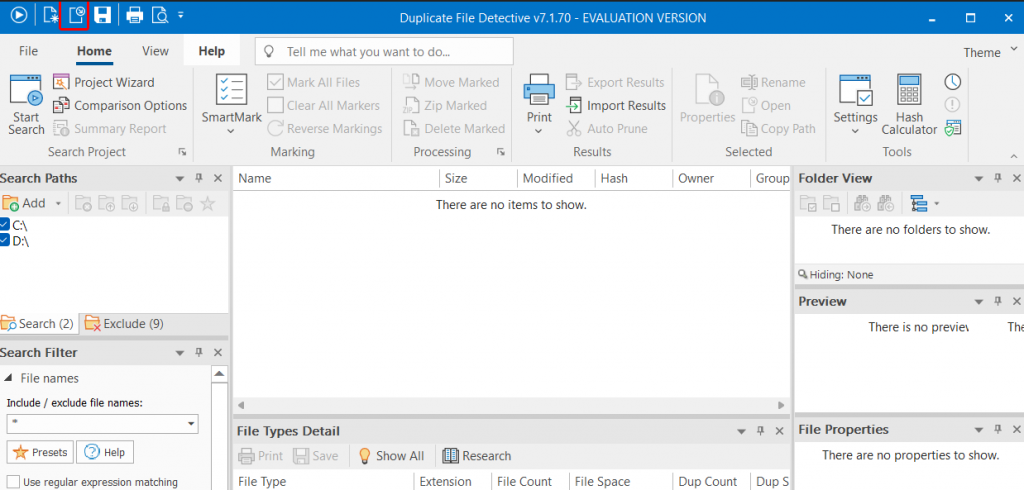The width and height of the screenshot is (1024, 490).
Task: Click Delete Marked in Processing group
Action: (455, 129)
